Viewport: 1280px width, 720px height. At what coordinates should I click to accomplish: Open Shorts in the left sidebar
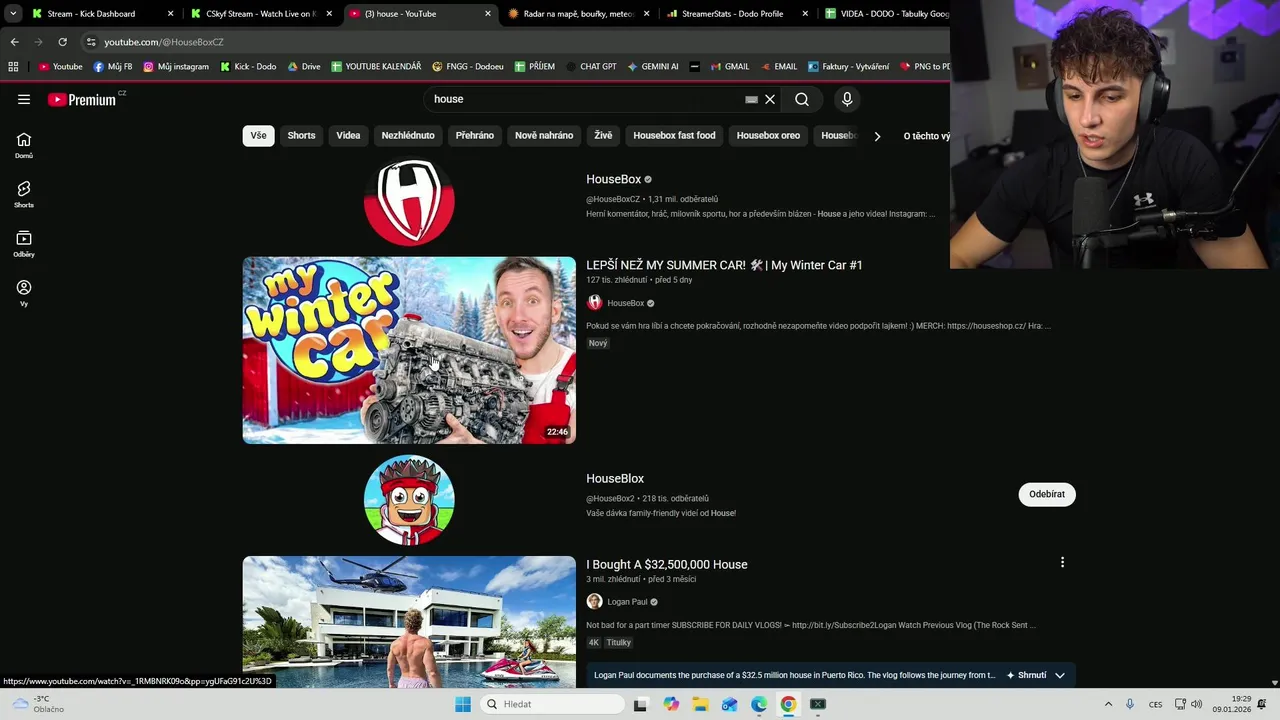[x=24, y=194]
